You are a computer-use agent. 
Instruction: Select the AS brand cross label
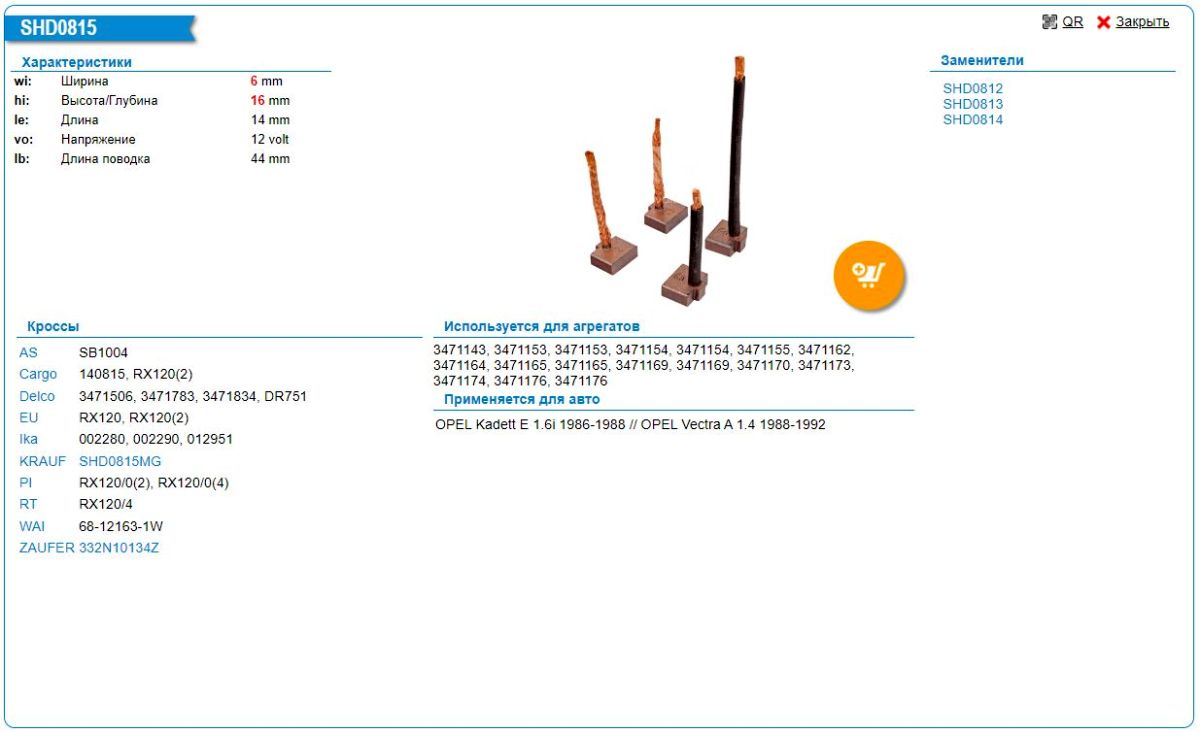point(28,353)
